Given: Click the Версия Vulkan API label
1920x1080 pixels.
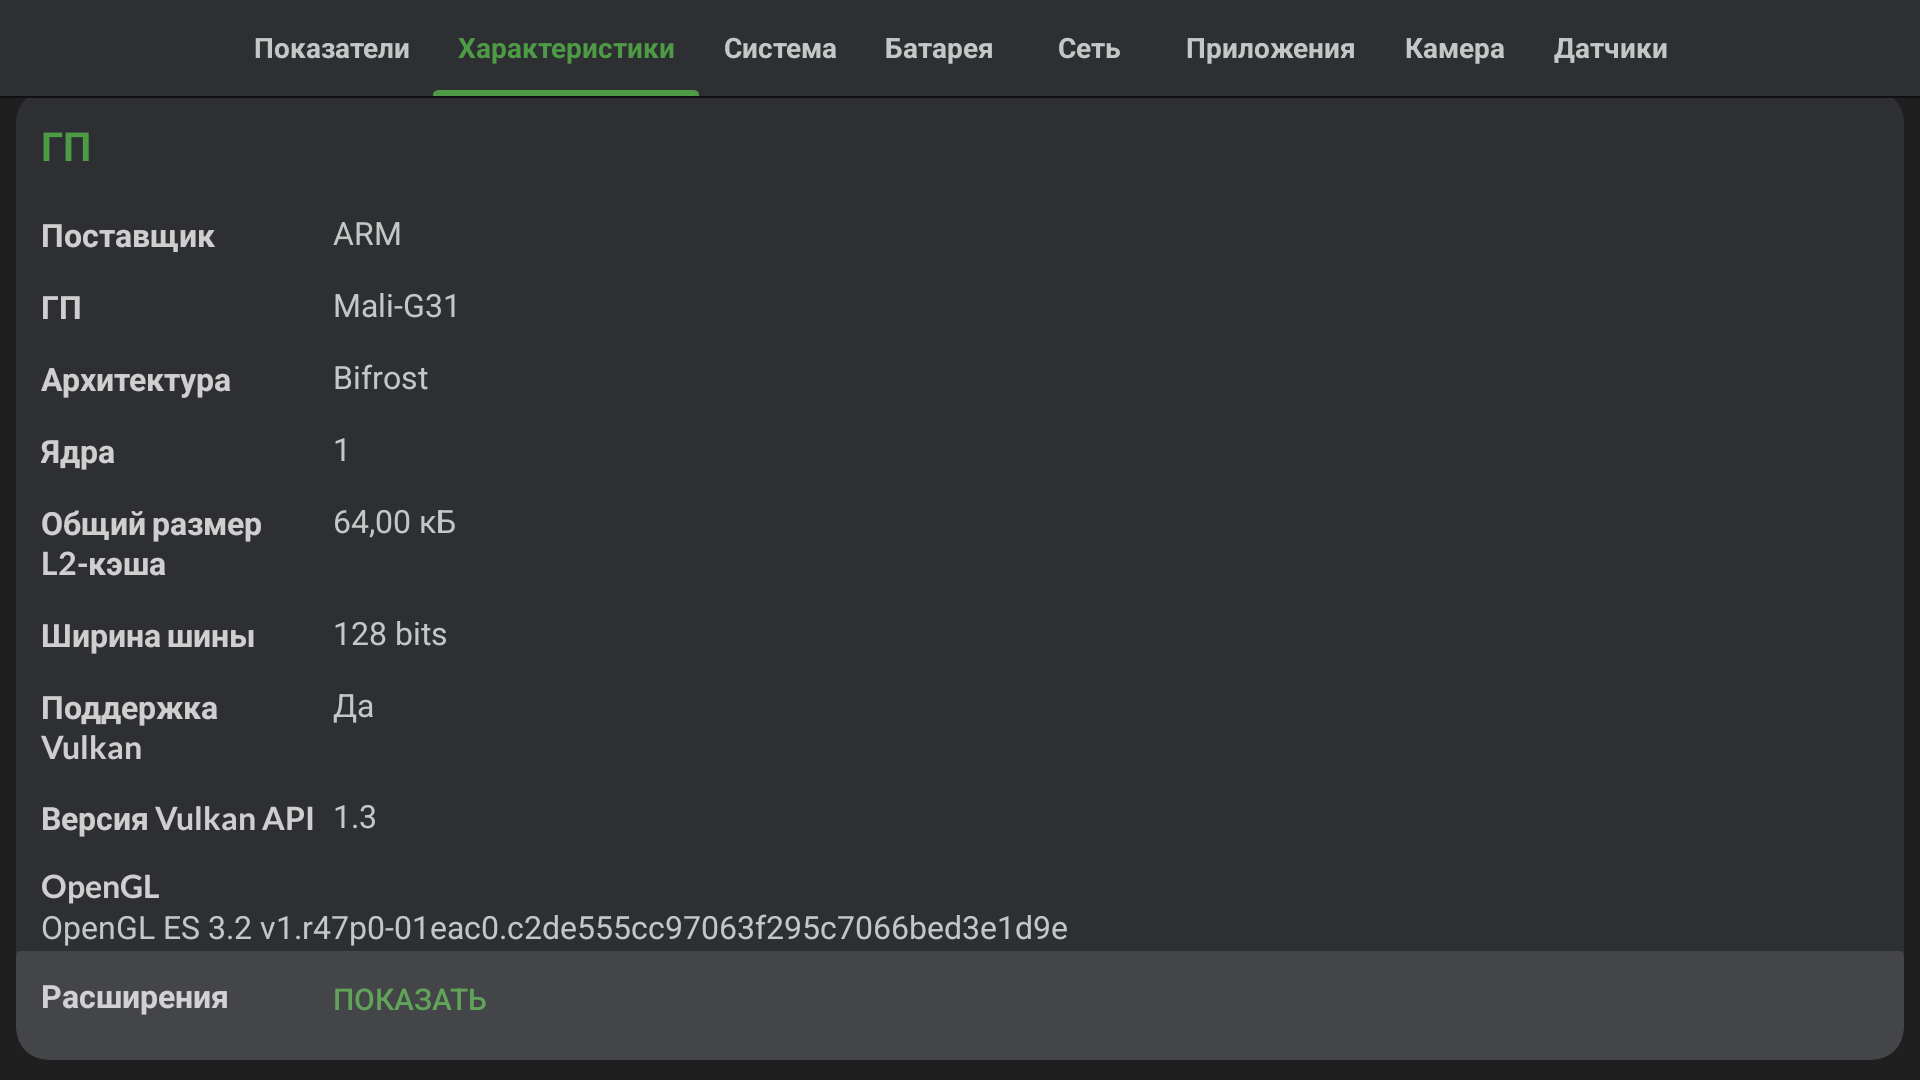Looking at the screenshot, I should point(177,819).
